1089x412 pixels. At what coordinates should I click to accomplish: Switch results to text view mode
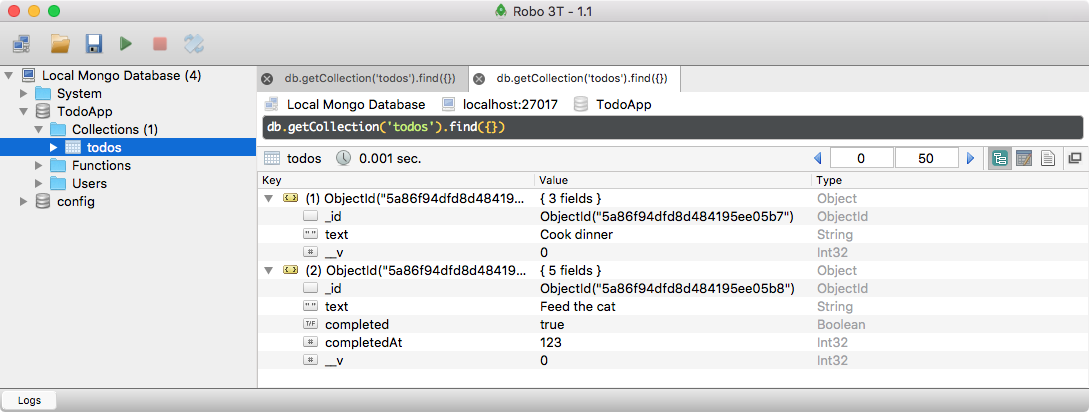[x=1048, y=158]
